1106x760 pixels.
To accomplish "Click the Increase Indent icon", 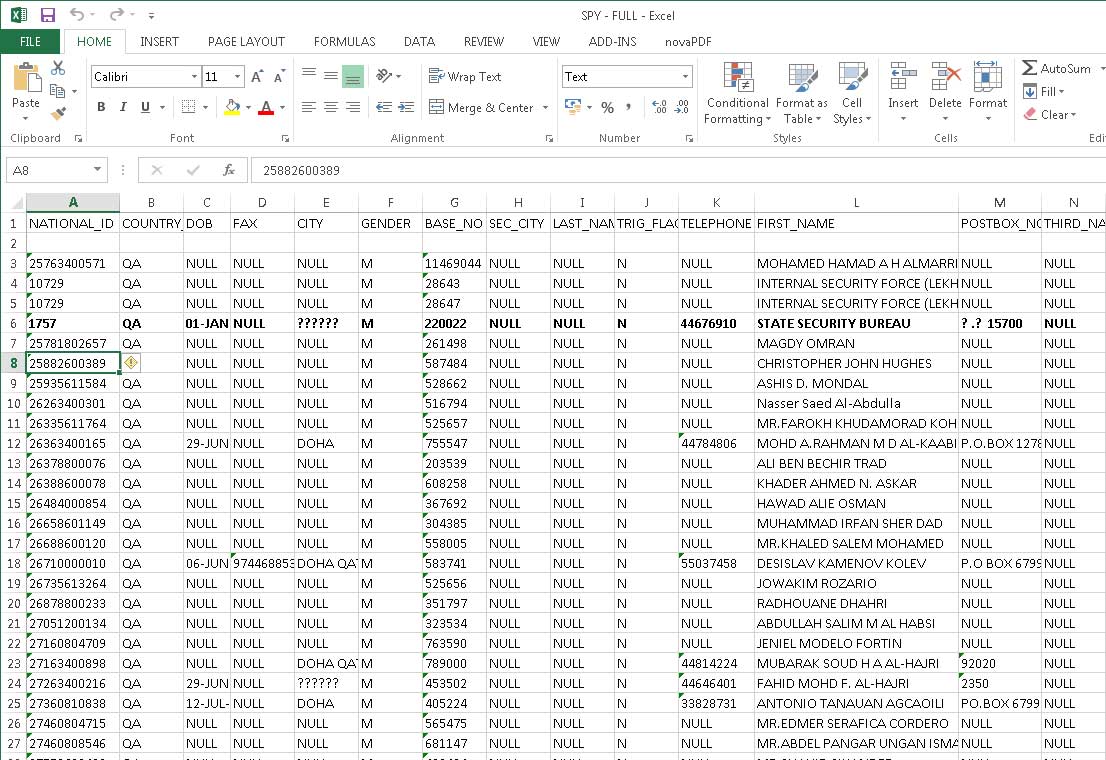I will (406, 107).
